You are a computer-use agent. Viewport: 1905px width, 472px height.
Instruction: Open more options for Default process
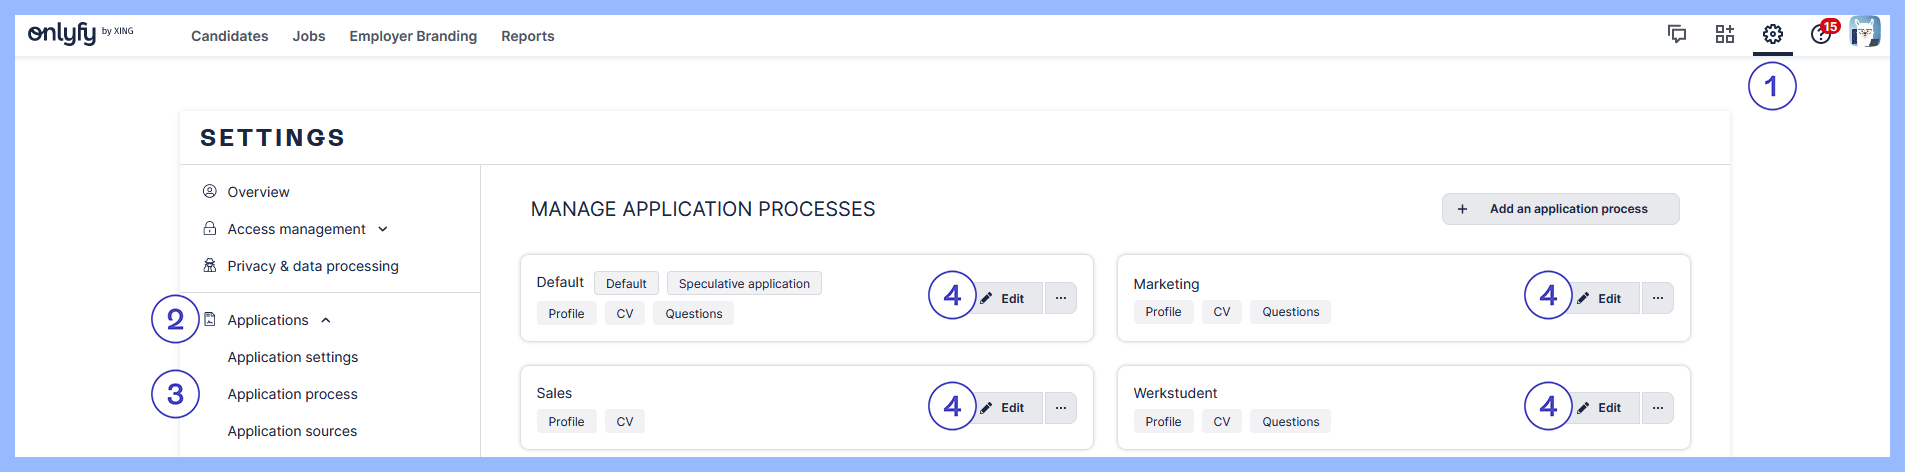coord(1061,298)
